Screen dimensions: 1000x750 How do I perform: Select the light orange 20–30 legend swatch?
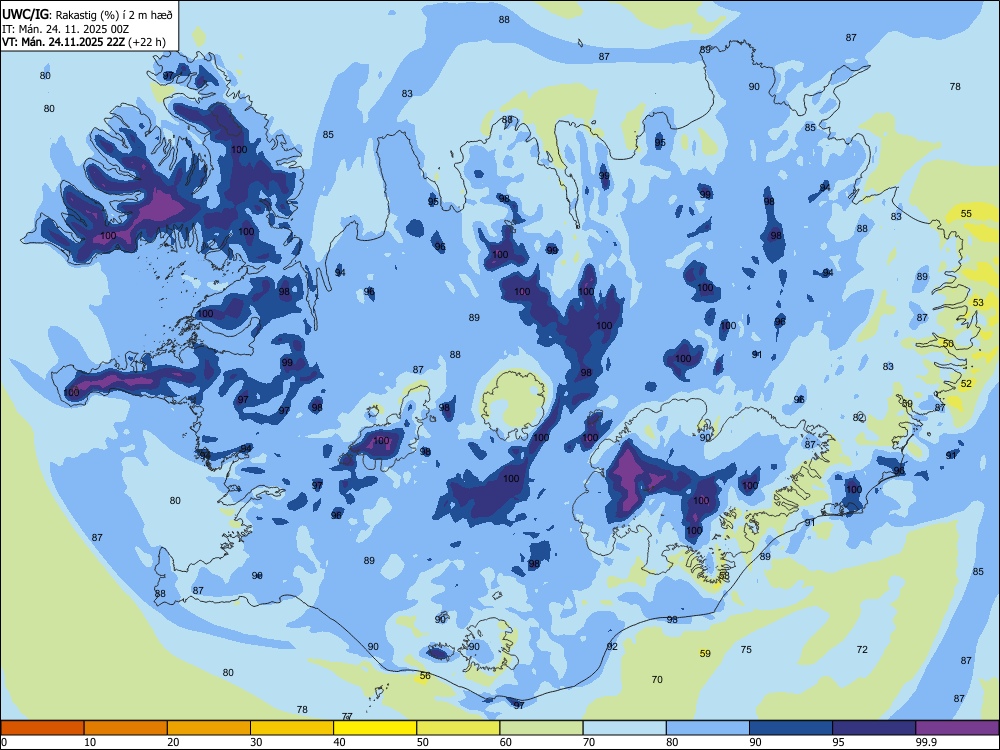[209, 728]
